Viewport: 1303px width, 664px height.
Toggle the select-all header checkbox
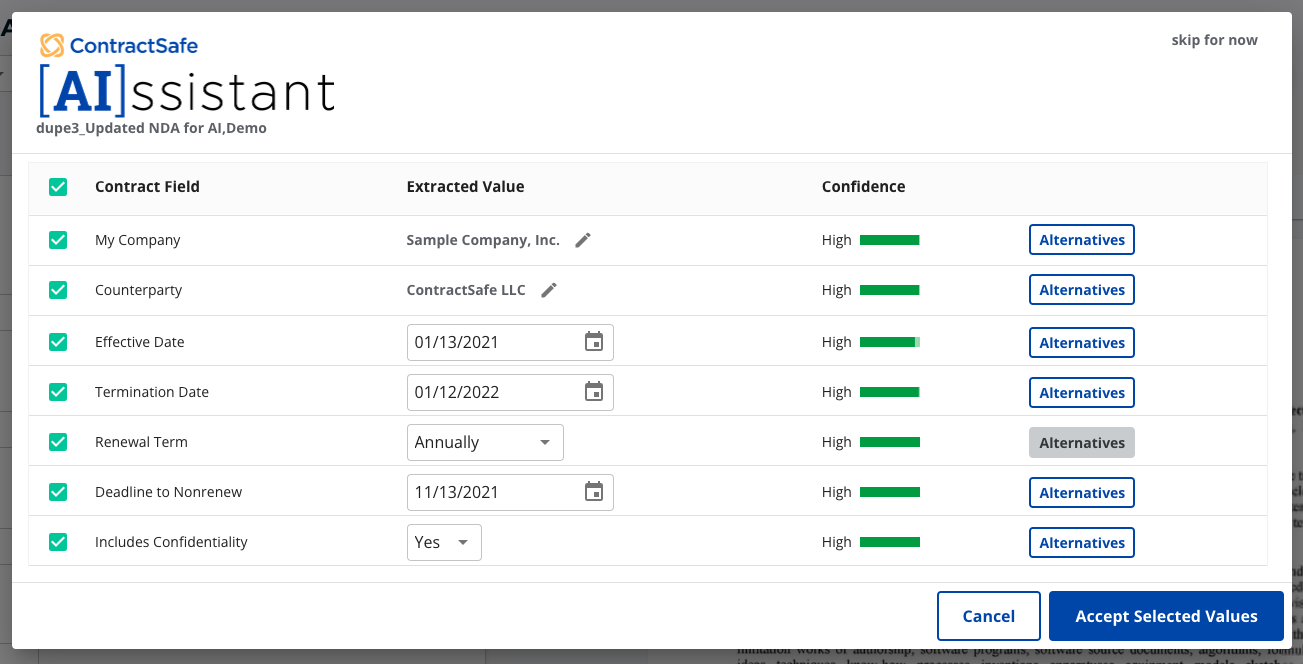pyautogui.click(x=58, y=187)
